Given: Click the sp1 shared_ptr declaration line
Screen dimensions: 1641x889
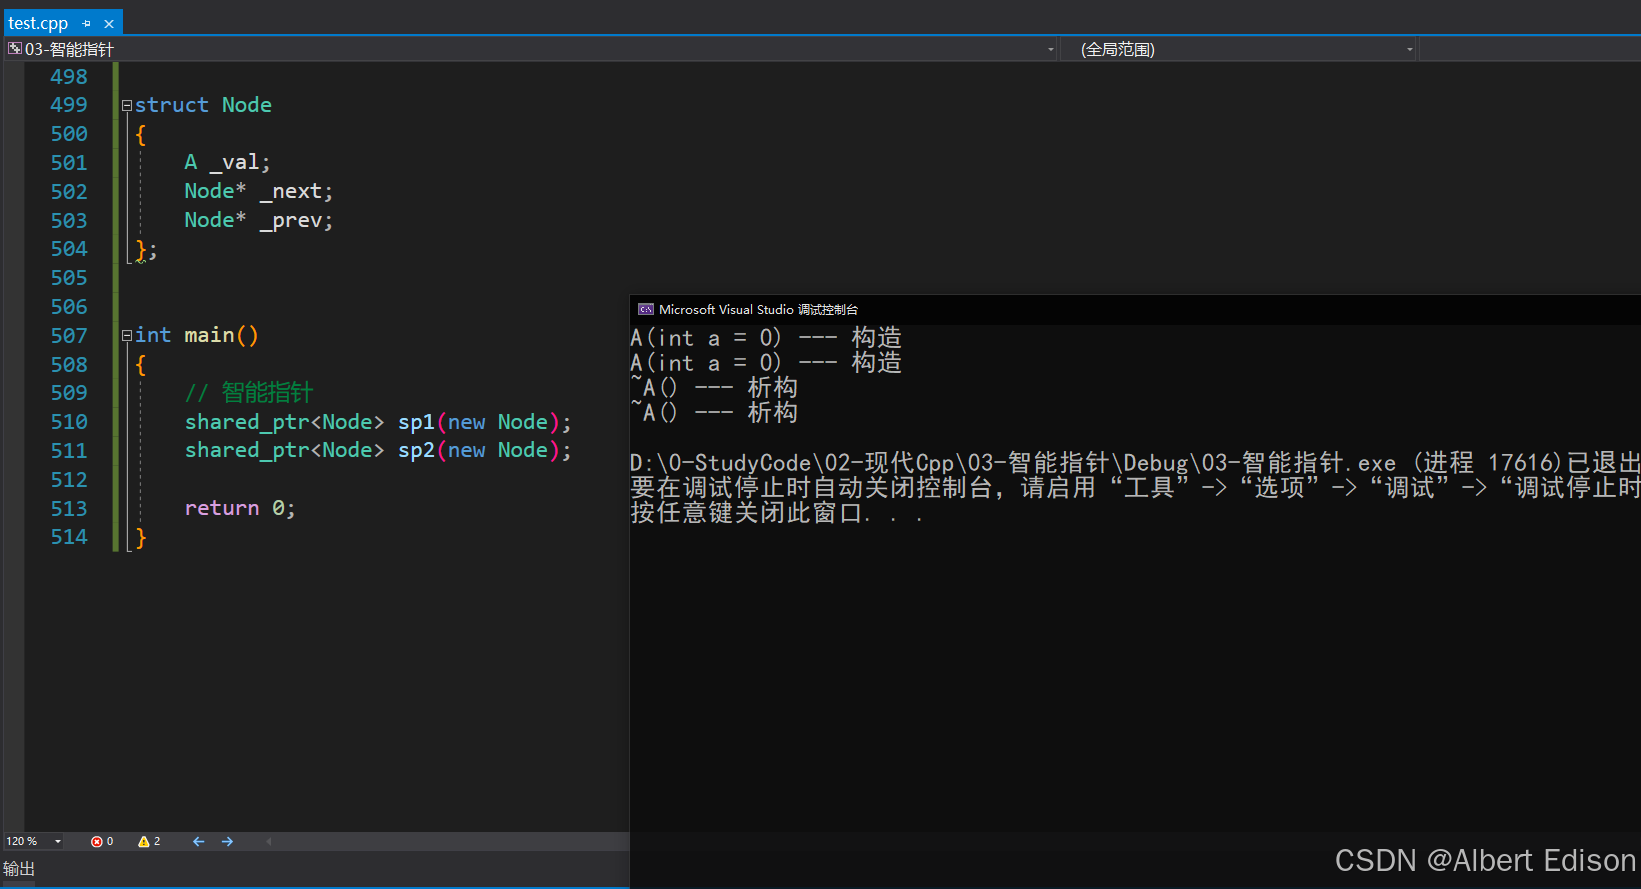Looking at the screenshot, I should [378, 422].
